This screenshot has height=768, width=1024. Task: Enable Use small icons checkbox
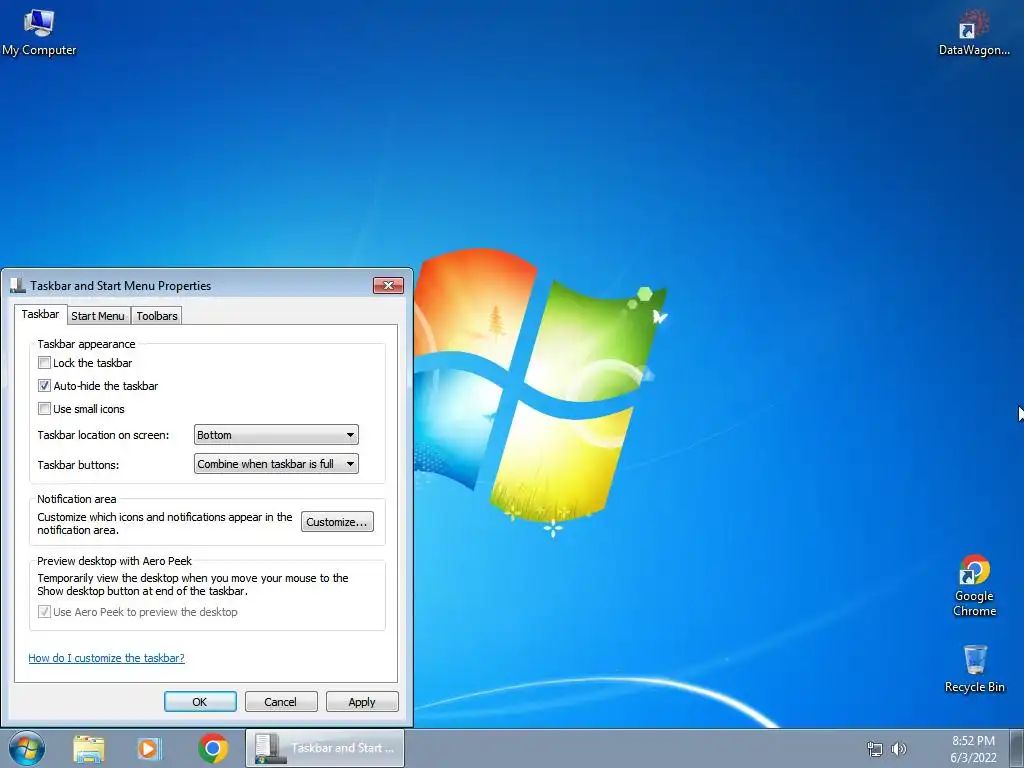tap(44, 409)
